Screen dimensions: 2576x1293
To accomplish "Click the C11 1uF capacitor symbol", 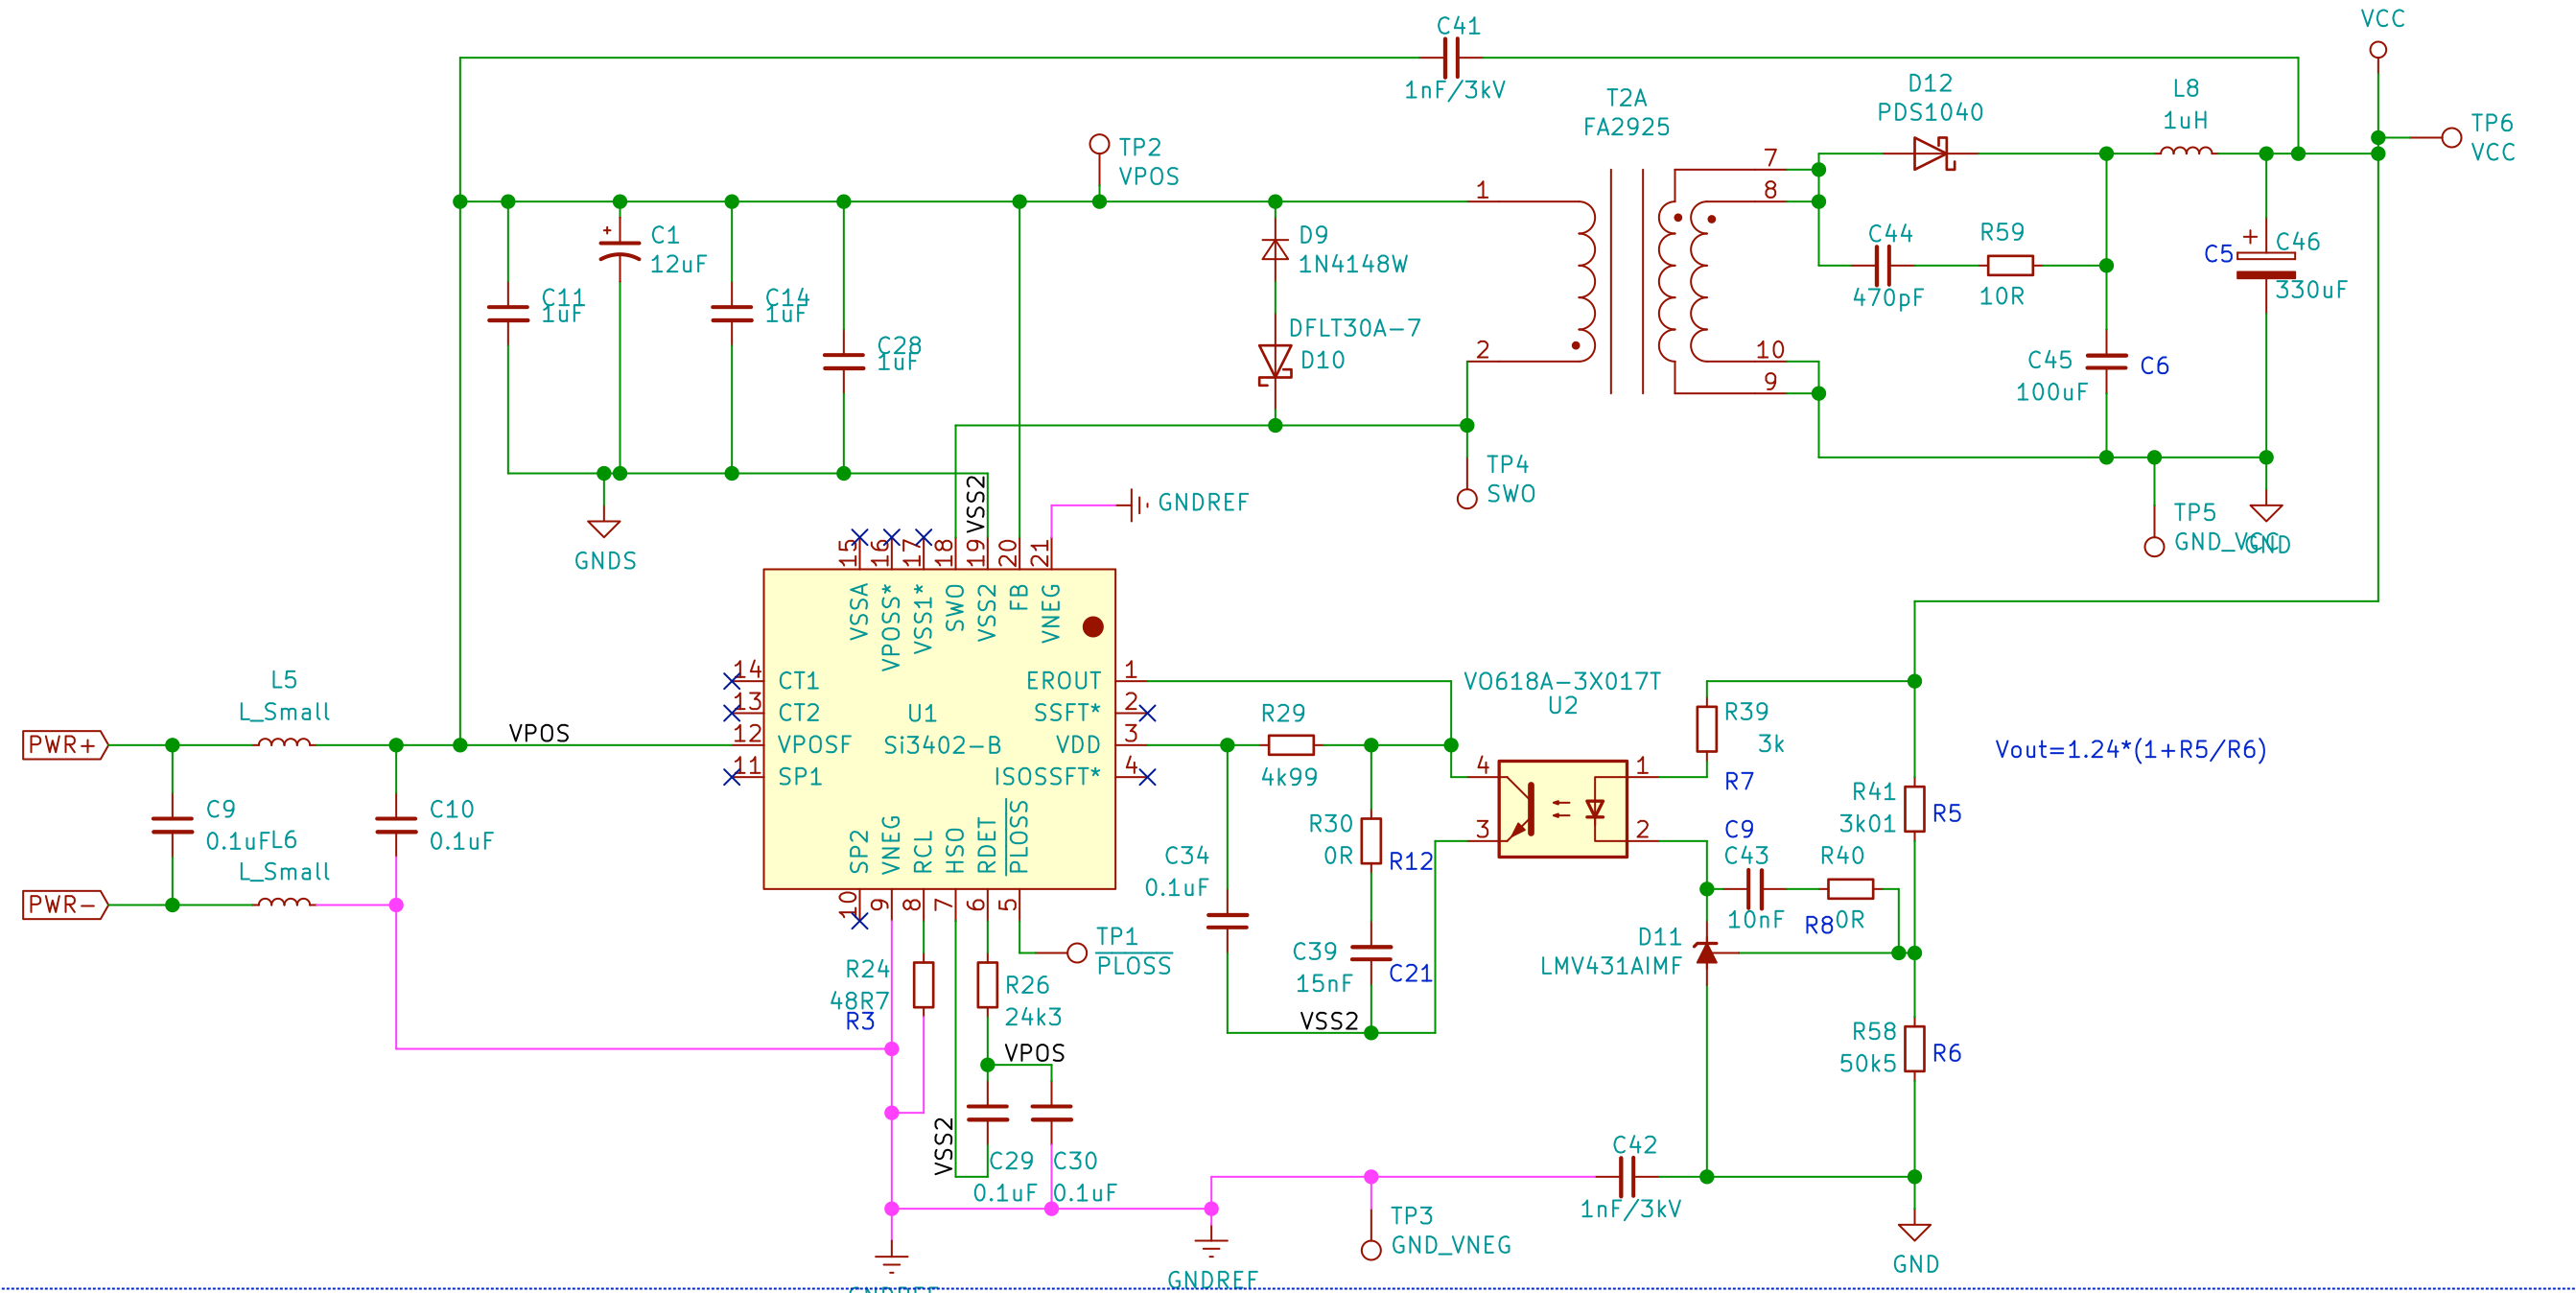I will [508, 313].
